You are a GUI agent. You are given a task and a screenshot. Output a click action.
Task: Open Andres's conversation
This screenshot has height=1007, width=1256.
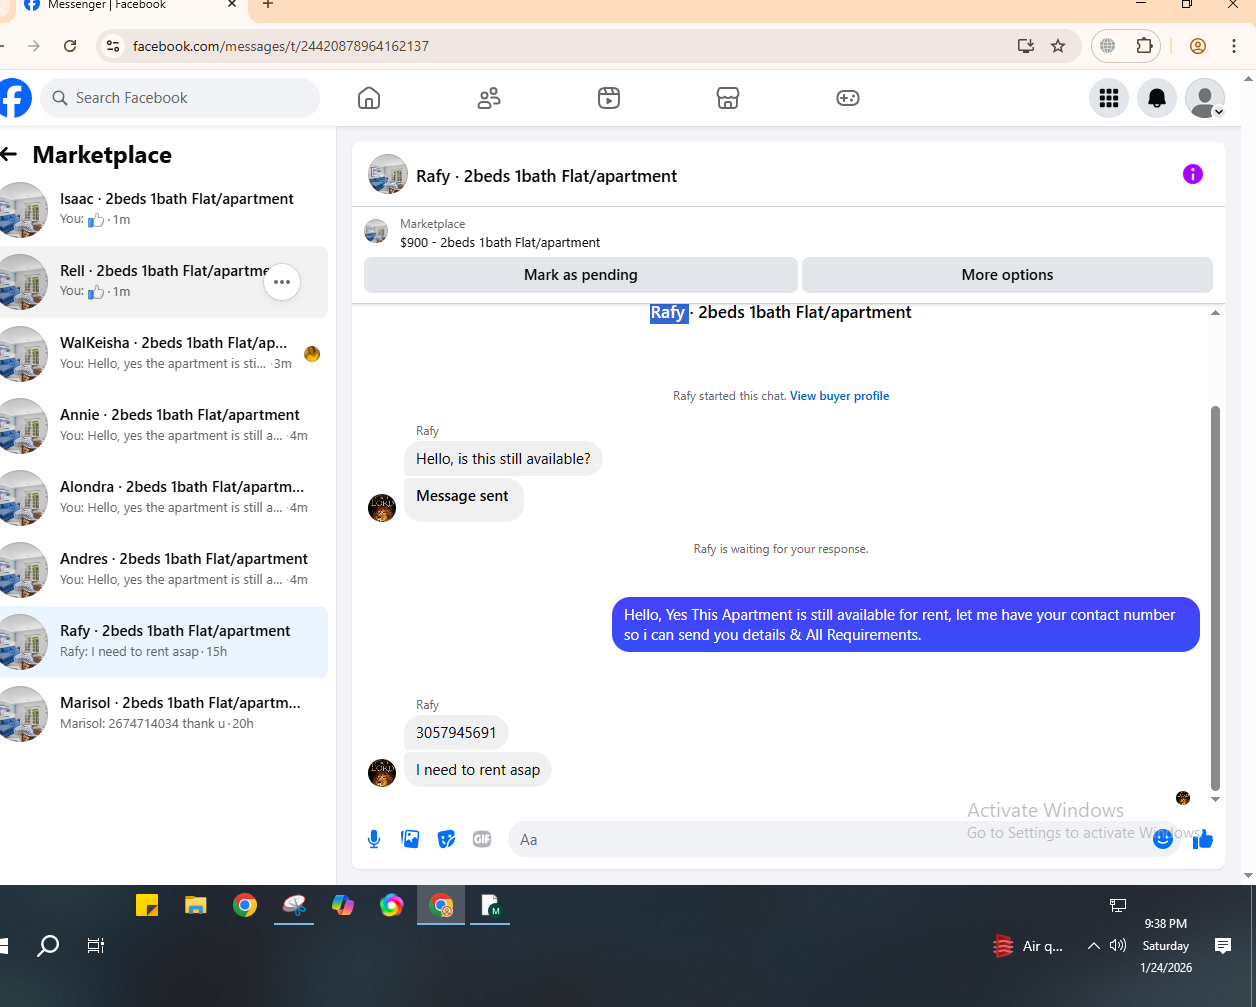pyautogui.click(x=164, y=569)
